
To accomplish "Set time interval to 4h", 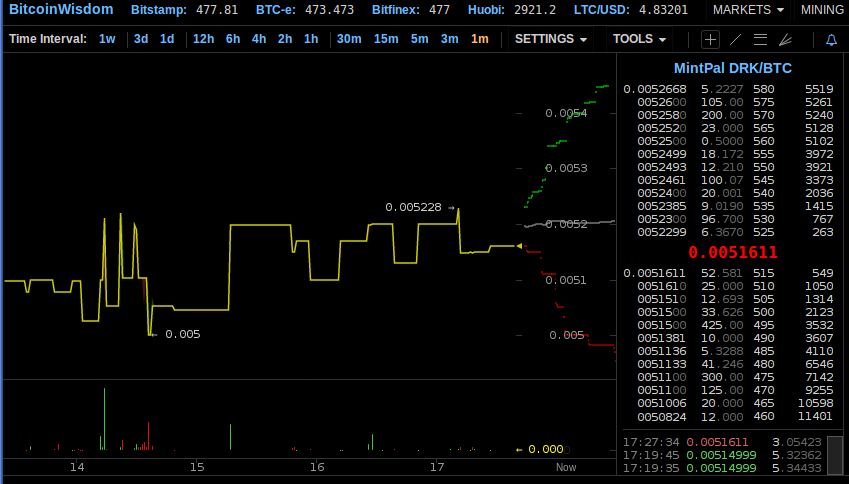I will (259, 39).
